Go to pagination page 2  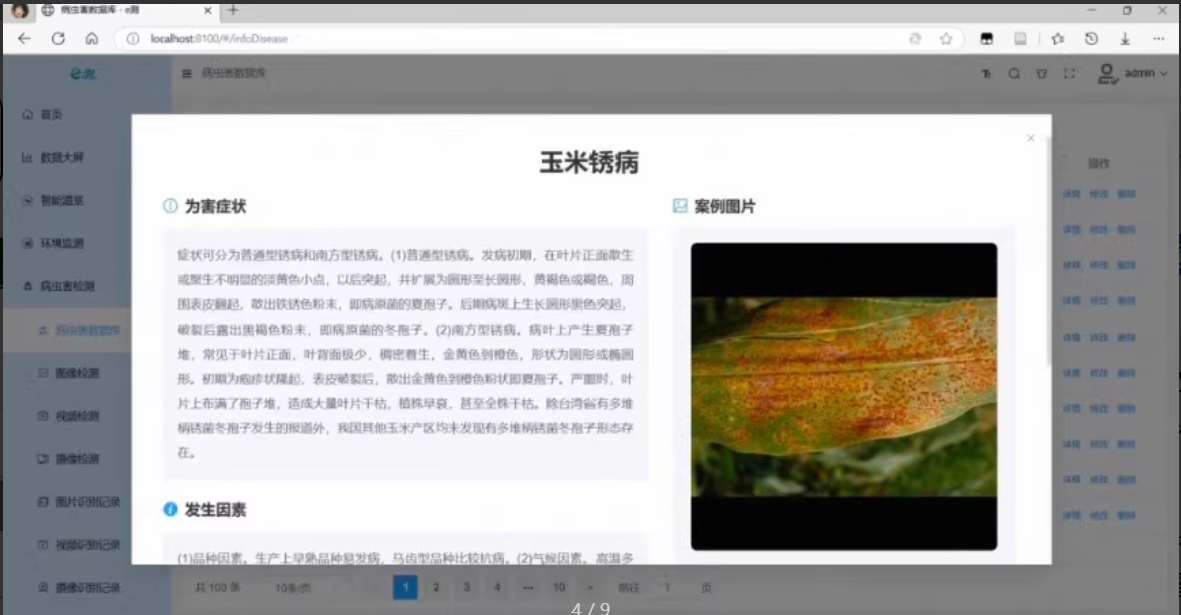436,587
